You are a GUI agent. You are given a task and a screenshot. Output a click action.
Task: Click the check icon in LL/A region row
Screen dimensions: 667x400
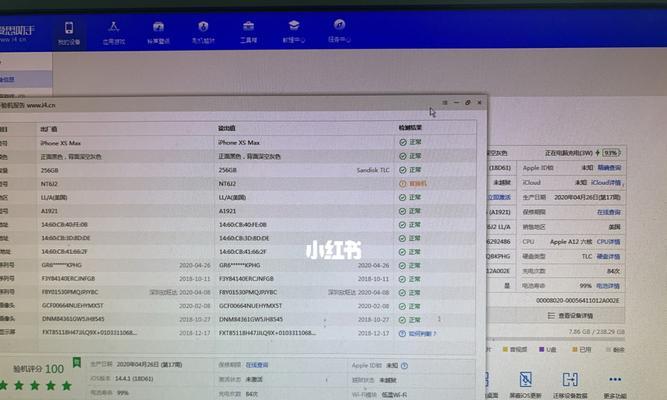pos(402,197)
